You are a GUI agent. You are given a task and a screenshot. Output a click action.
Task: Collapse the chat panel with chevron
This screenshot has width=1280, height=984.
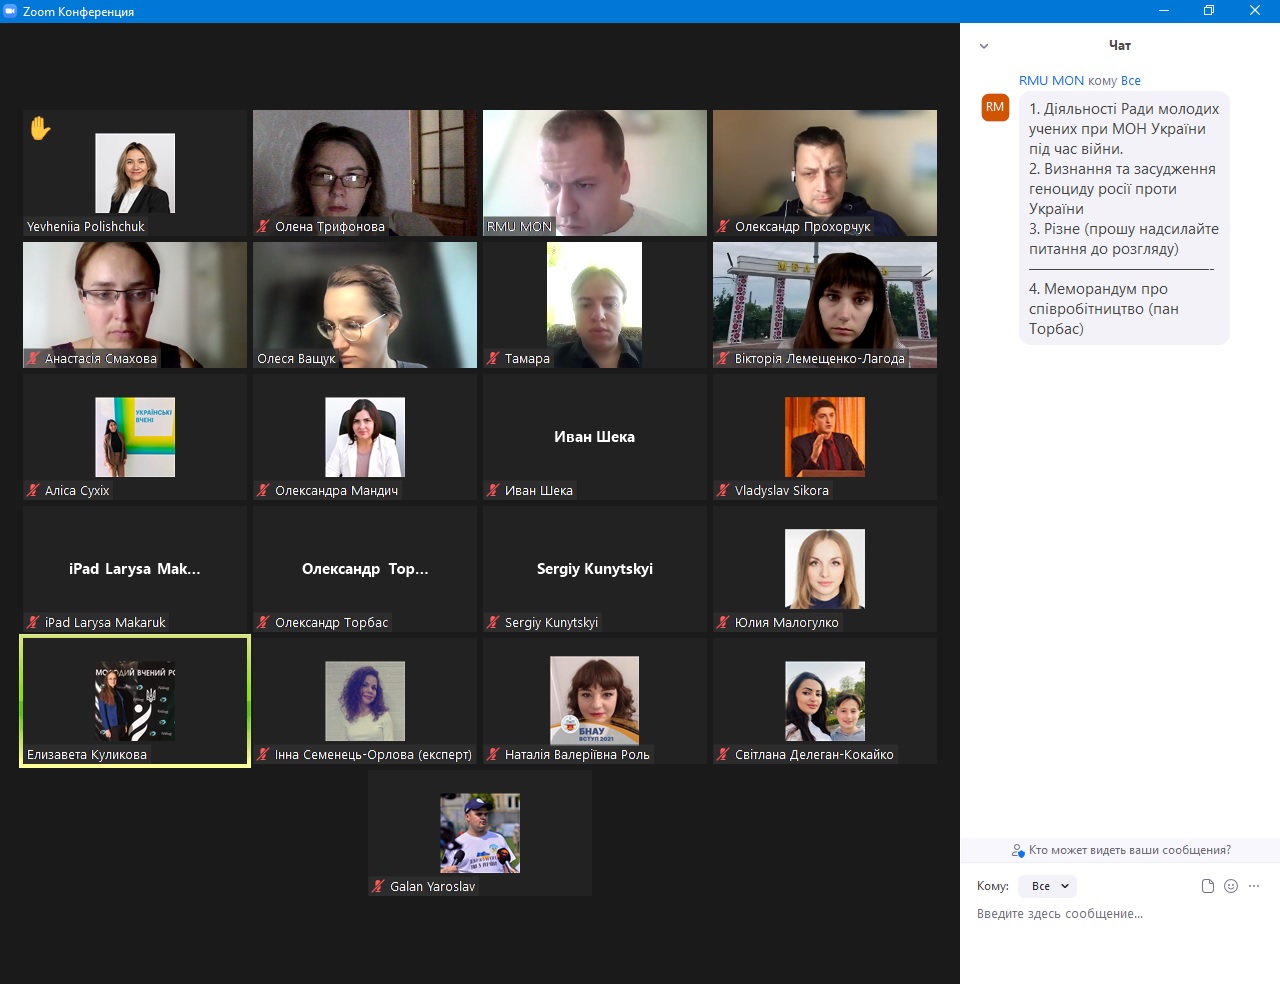(x=984, y=46)
